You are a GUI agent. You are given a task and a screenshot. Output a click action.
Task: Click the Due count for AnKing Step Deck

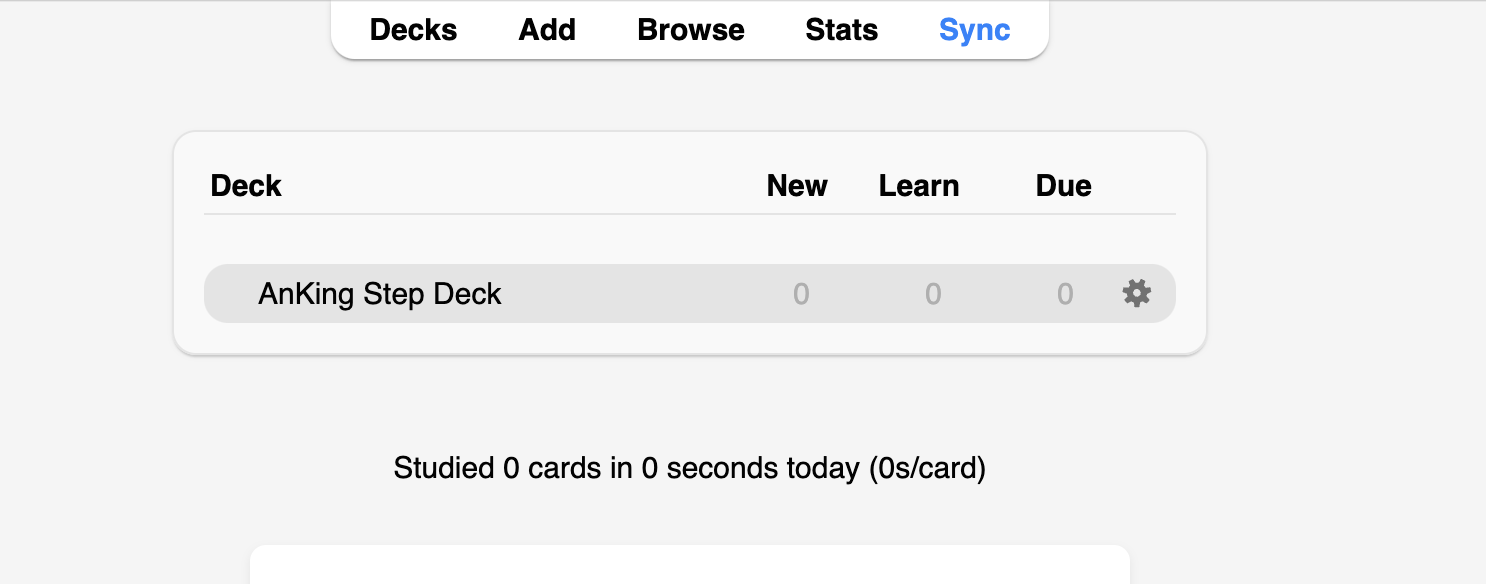point(1065,294)
